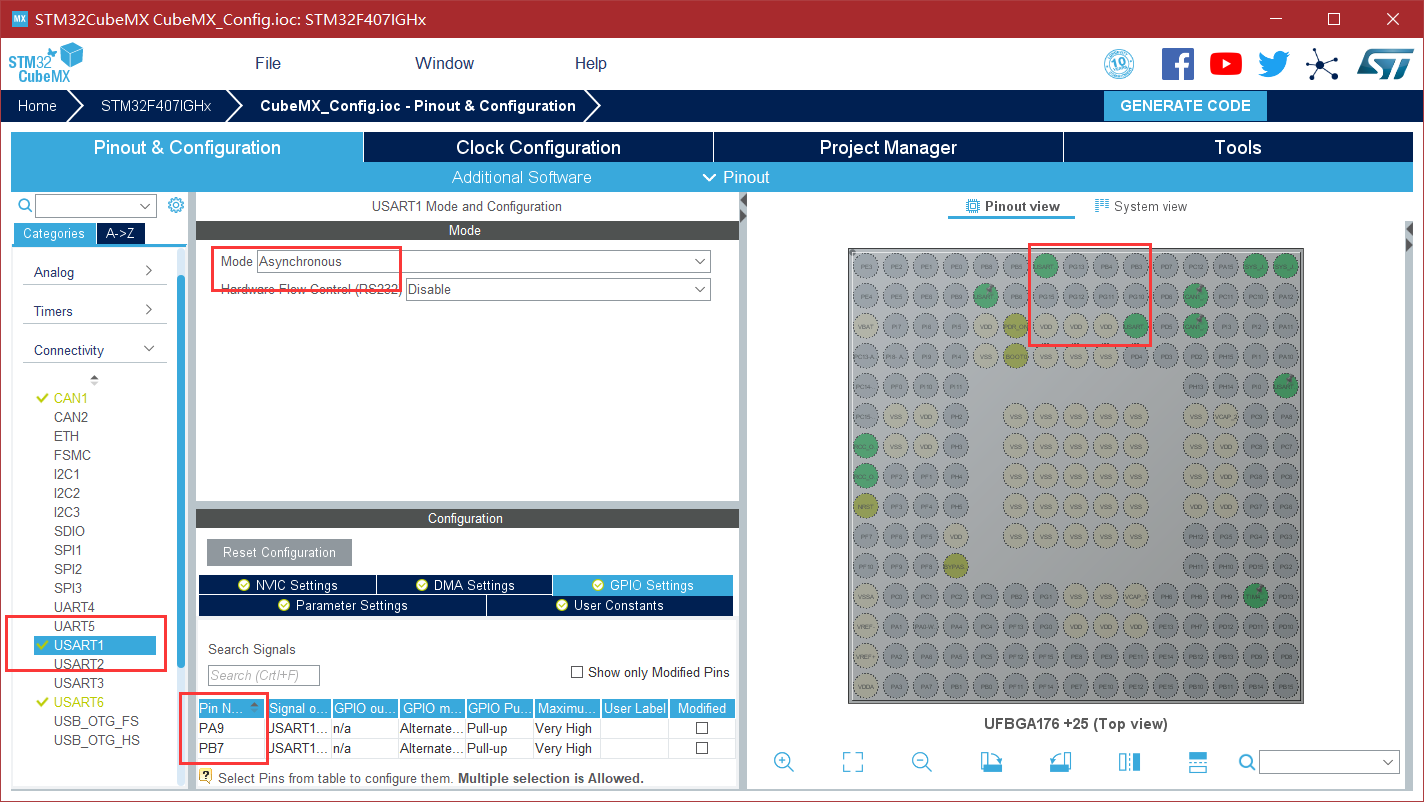
Task: Click the Search Signals input field
Action: click(x=264, y=675)
